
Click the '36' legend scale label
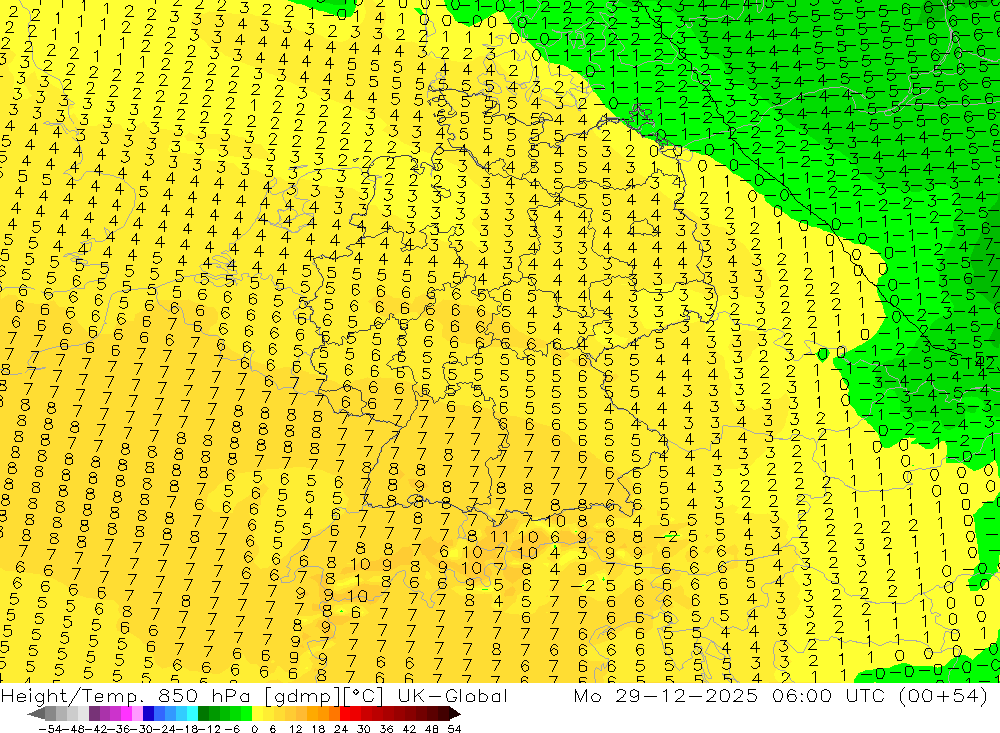[x=386, y=729]
